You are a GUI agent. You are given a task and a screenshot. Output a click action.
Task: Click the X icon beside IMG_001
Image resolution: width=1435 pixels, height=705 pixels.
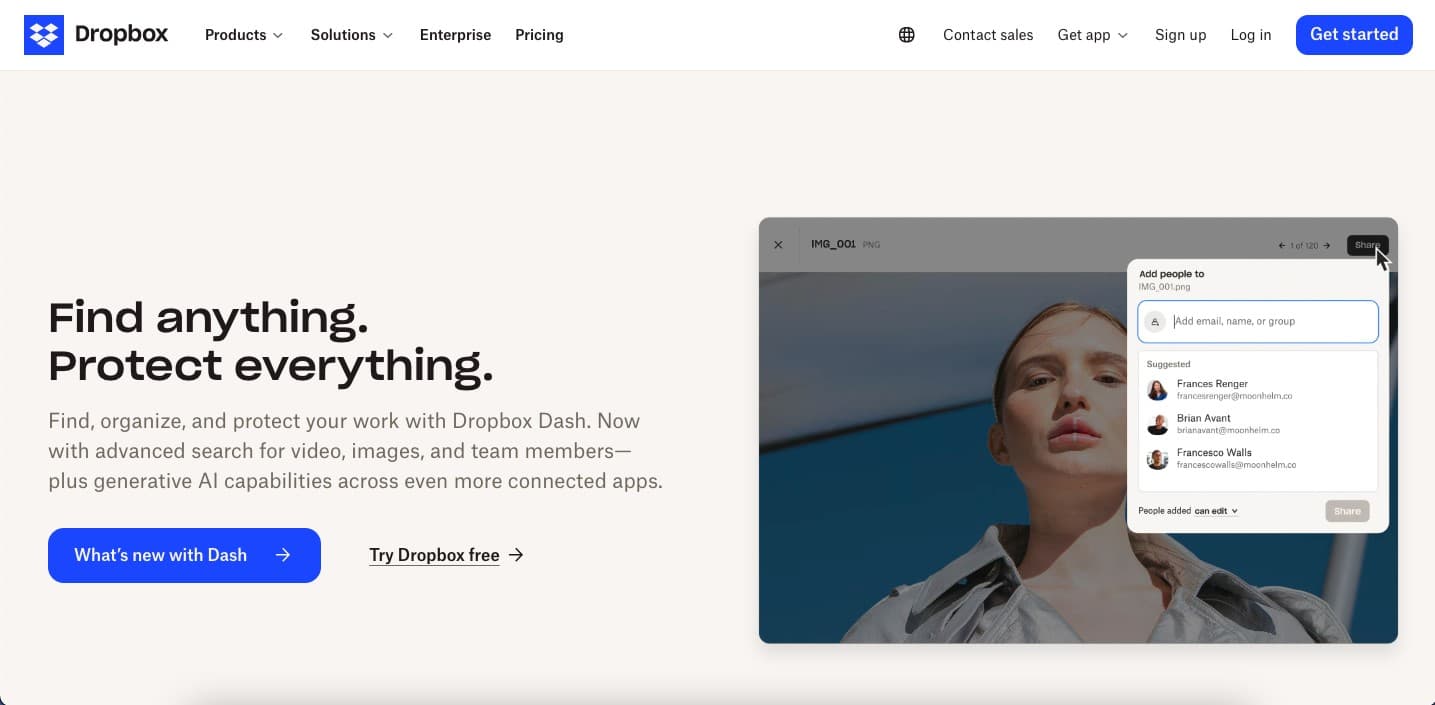point(778,245)
